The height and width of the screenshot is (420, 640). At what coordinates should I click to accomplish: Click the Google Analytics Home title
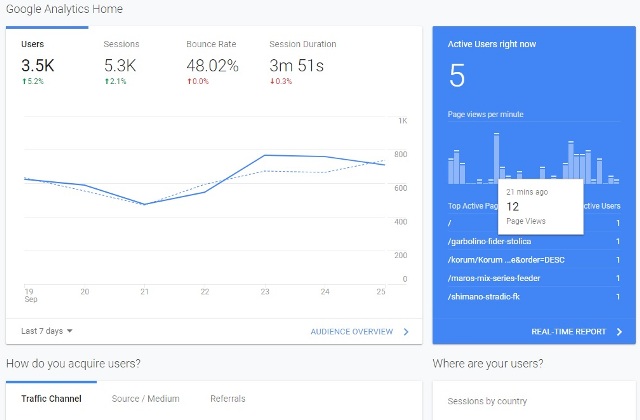(64, 9)
